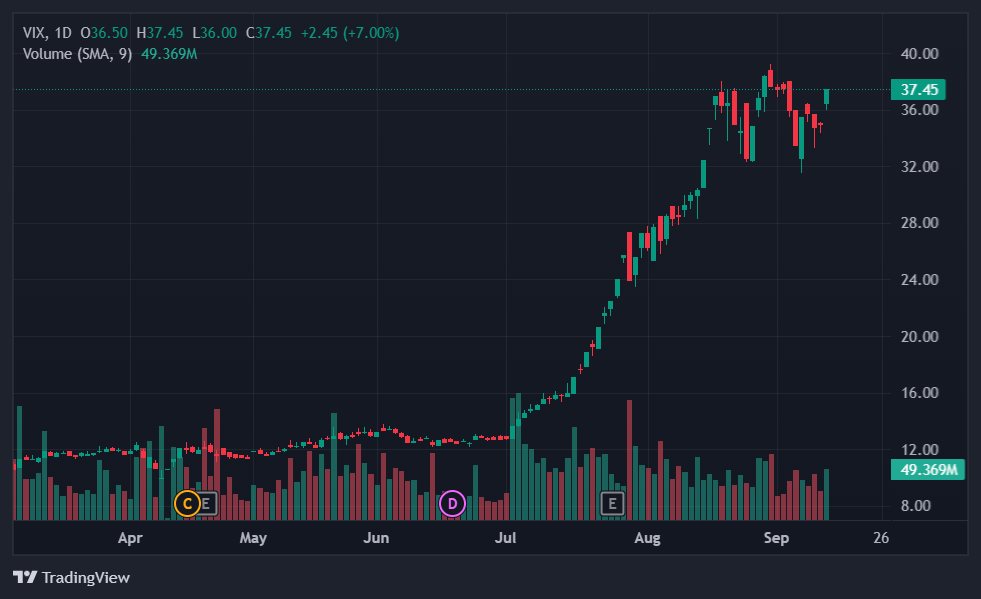Click the 28.00 price axis label
The height and width of the screenshot is (599, 981).
point(919,223)
